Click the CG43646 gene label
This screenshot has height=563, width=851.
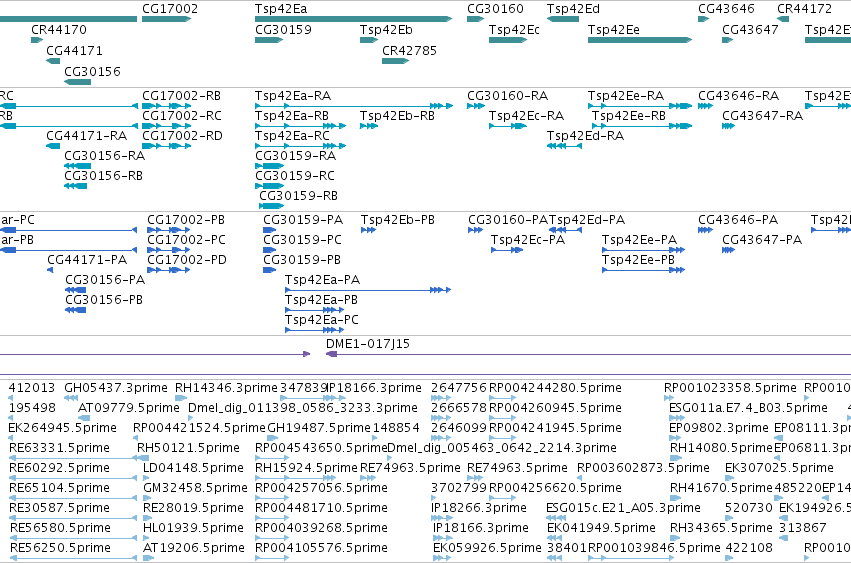pos(726,9)
